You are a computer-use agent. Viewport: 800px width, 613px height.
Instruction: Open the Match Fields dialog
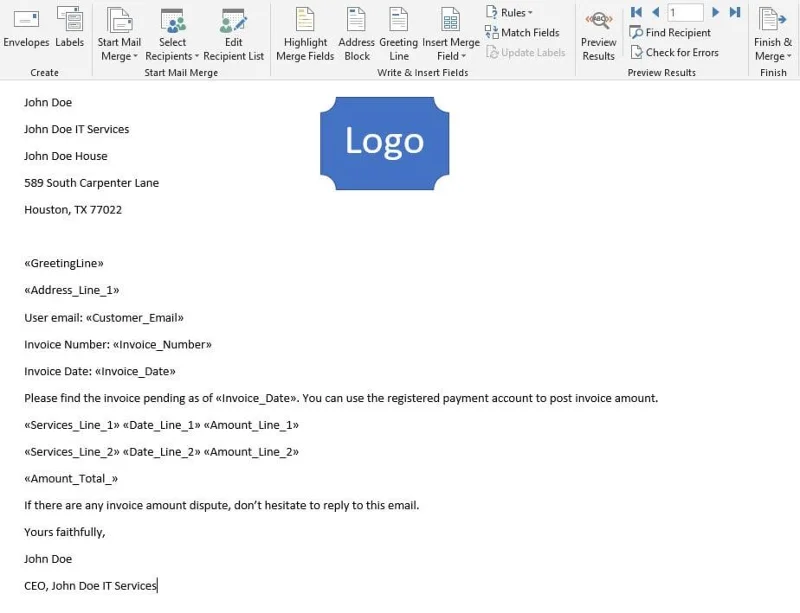[522, 31]
